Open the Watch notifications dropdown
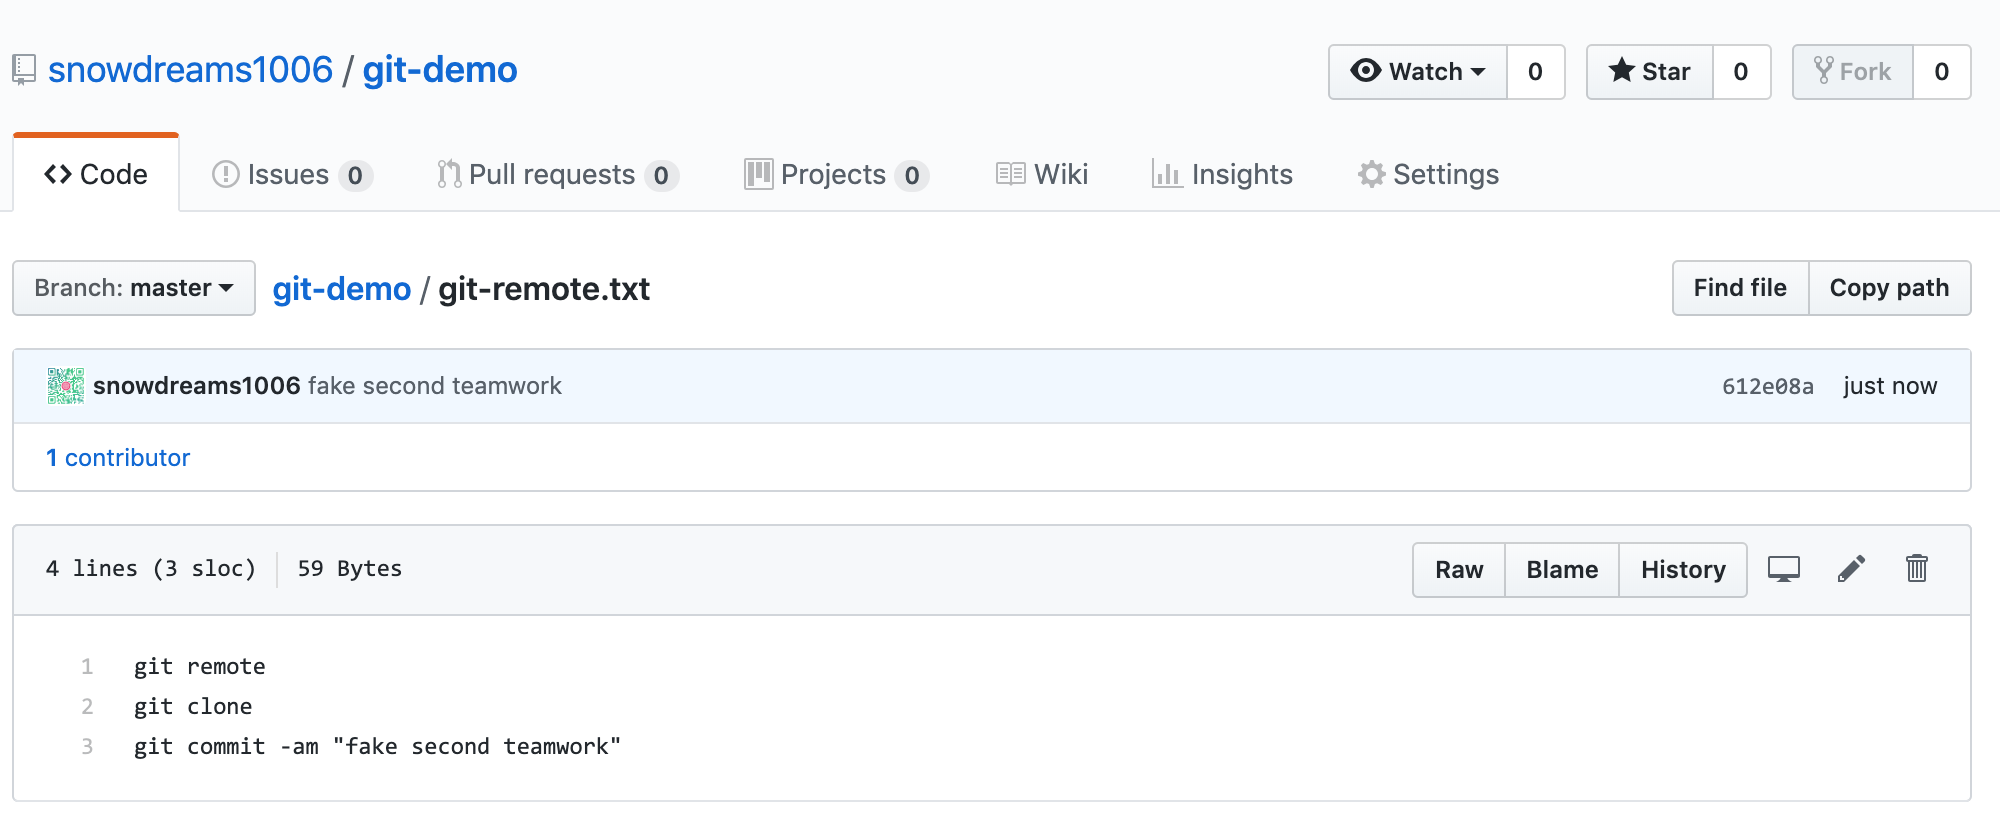Screen dimensions: 2000x818 (1418, 72)
